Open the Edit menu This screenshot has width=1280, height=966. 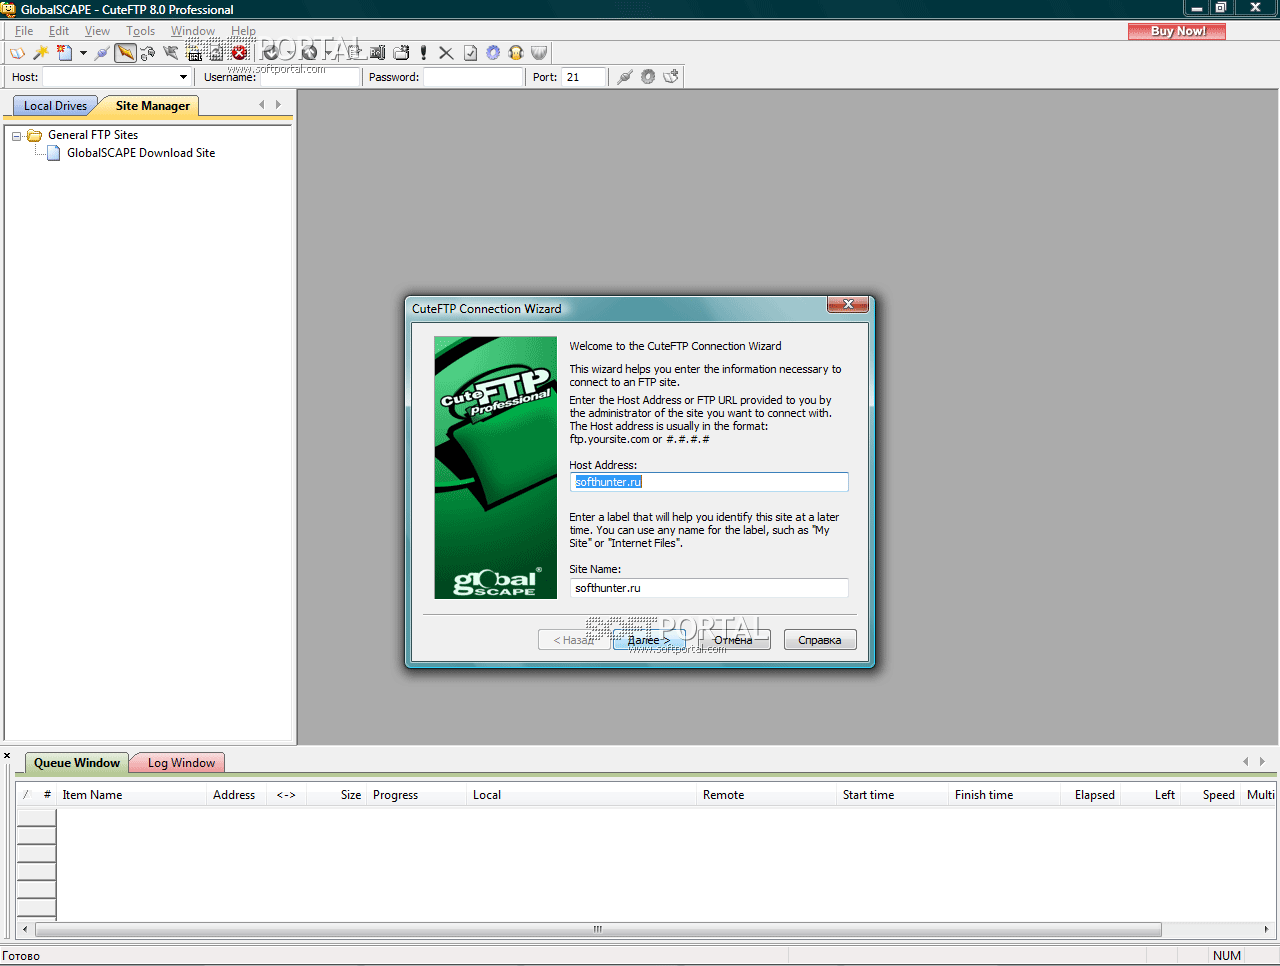[59, 31]
